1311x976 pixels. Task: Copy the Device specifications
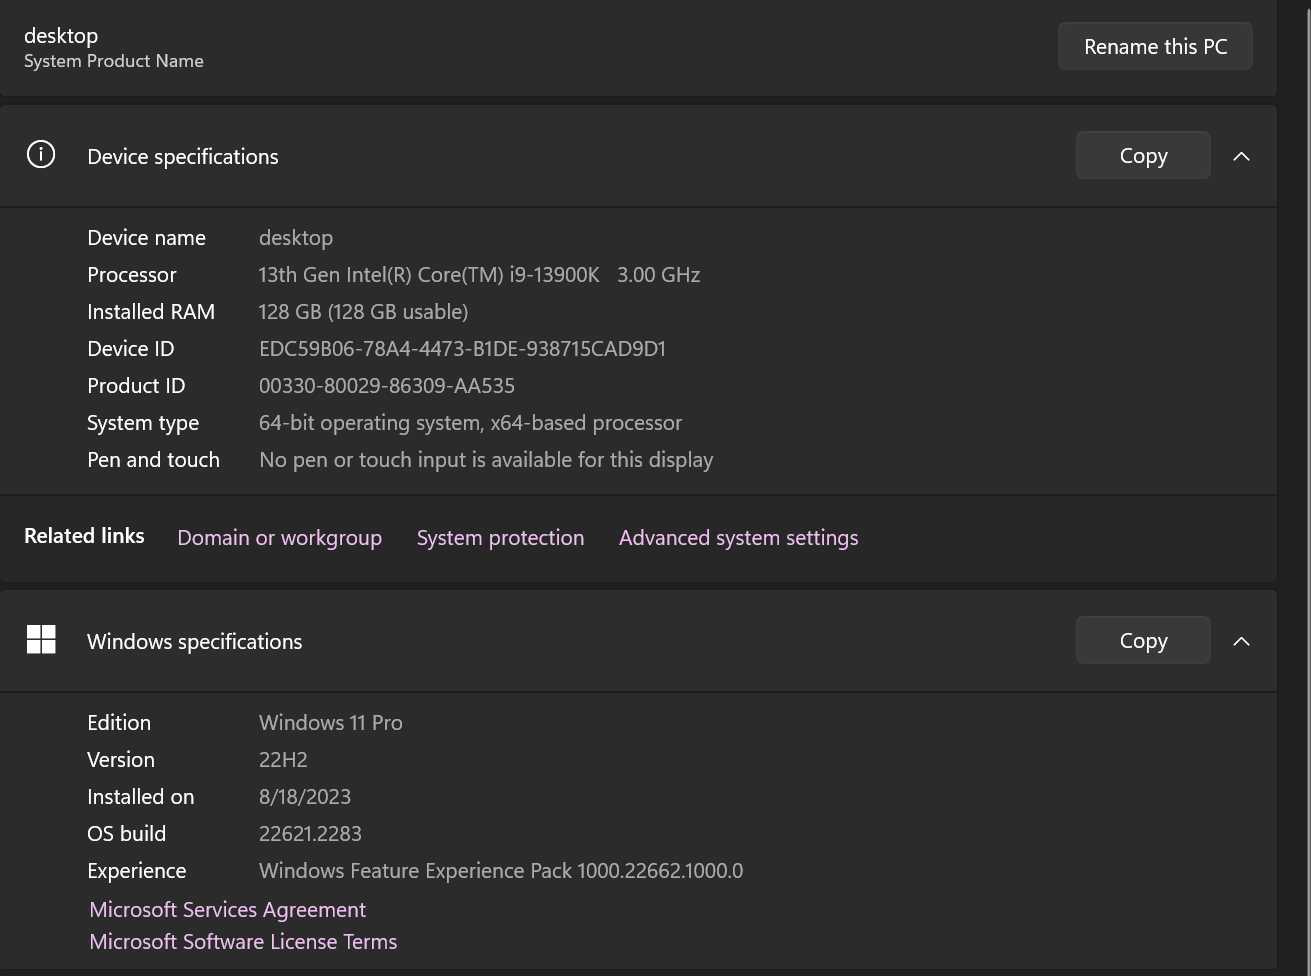(1143, 156)
